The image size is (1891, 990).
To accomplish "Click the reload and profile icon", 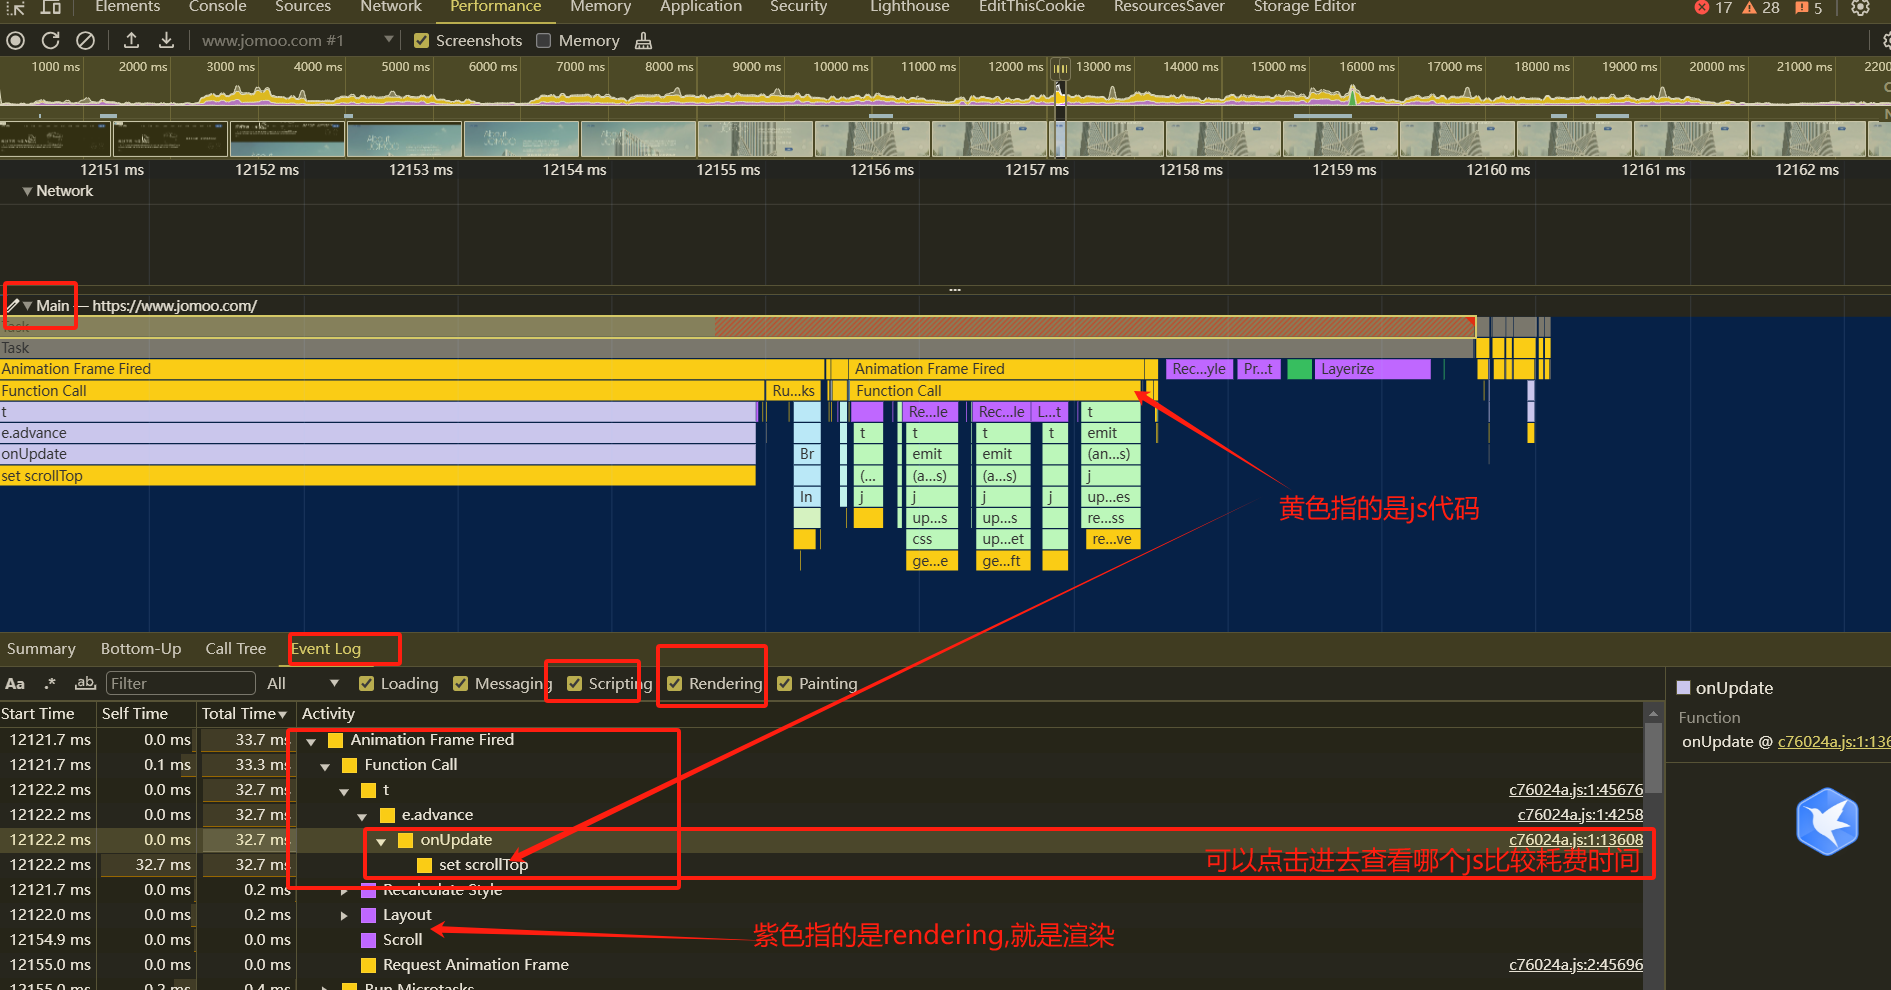I will [50, 40].
